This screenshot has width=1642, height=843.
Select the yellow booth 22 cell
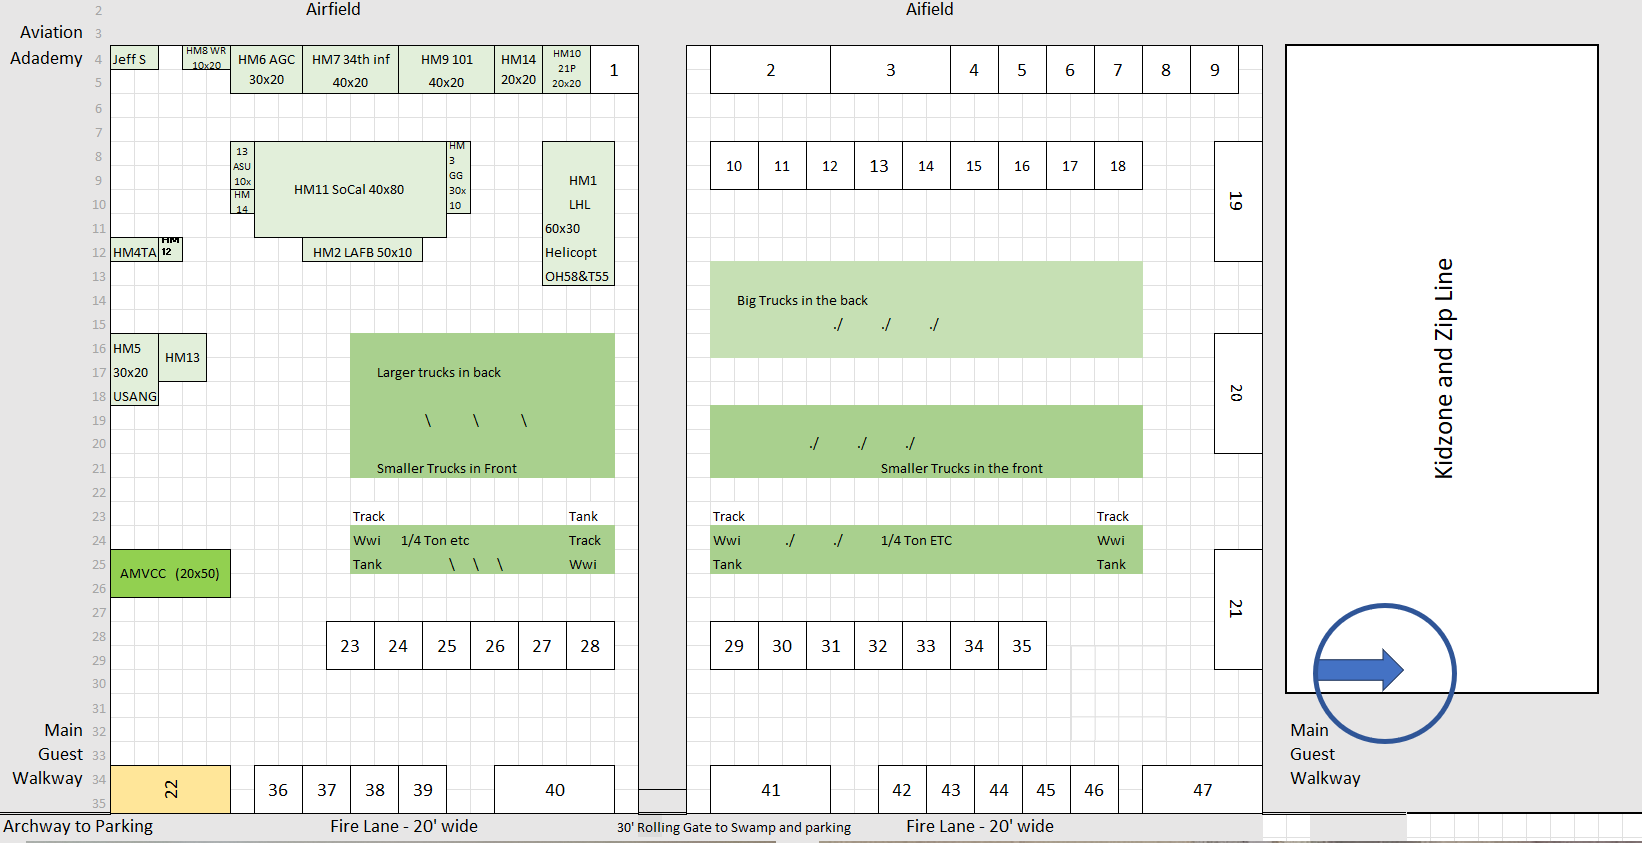170,789
